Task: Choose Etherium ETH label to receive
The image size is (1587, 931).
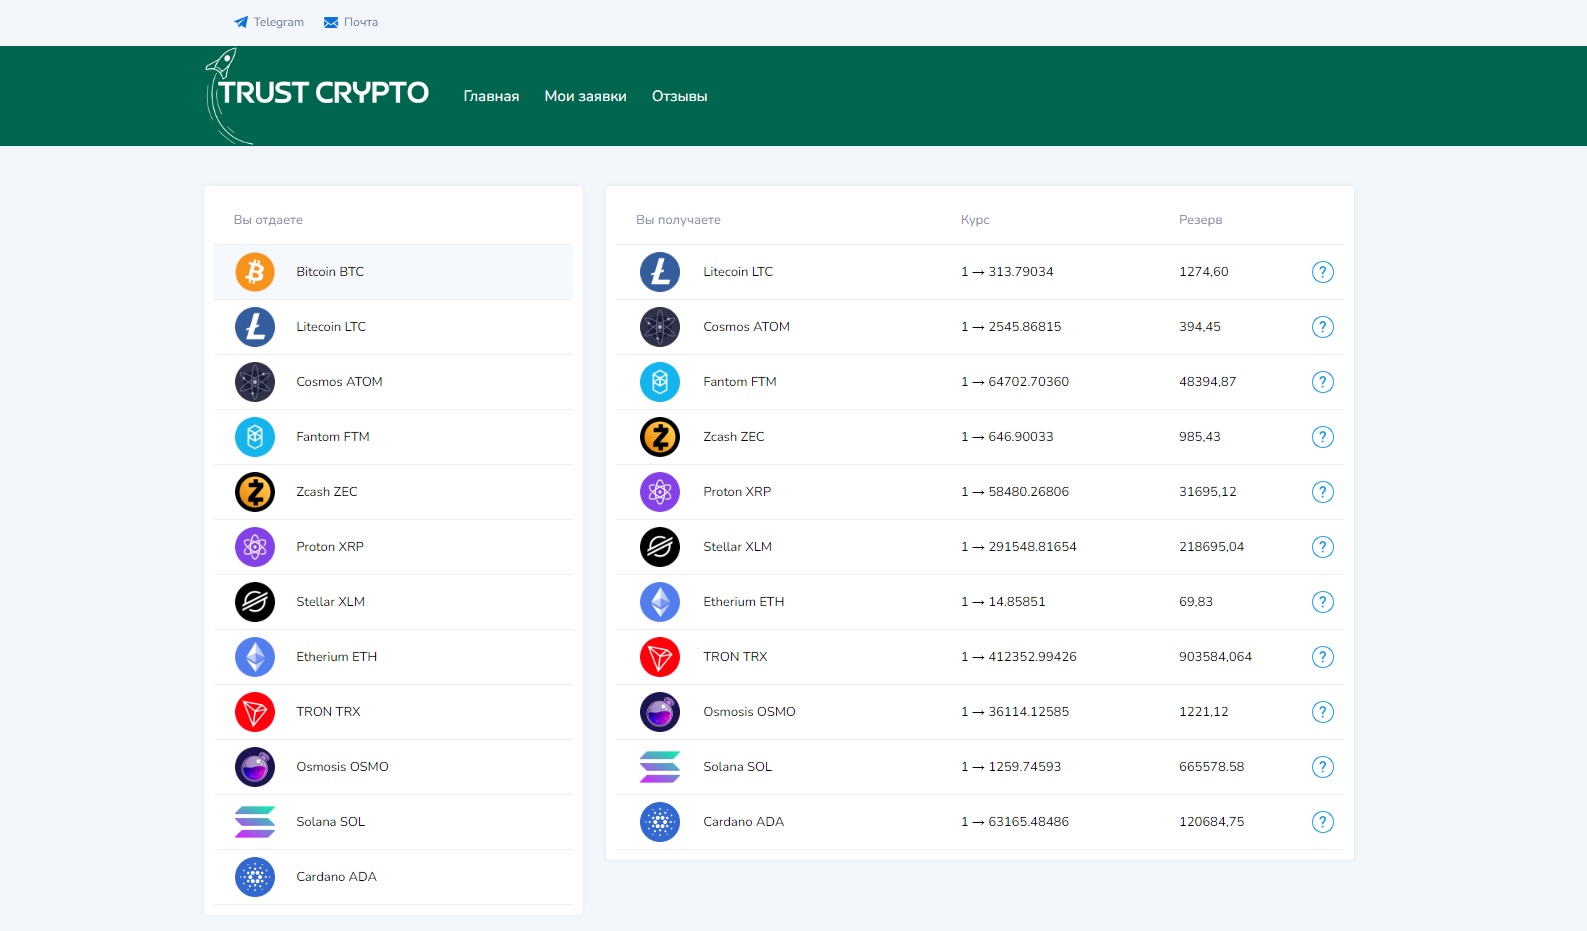Action: pyautogui.click(x=743, y=602)
